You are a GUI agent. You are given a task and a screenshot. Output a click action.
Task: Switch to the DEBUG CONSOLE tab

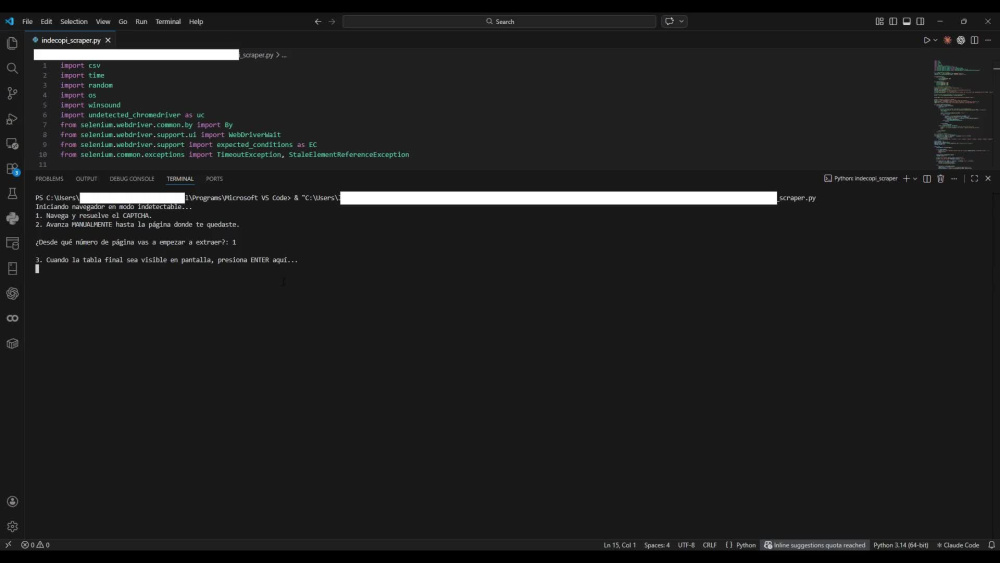[131, 179]
